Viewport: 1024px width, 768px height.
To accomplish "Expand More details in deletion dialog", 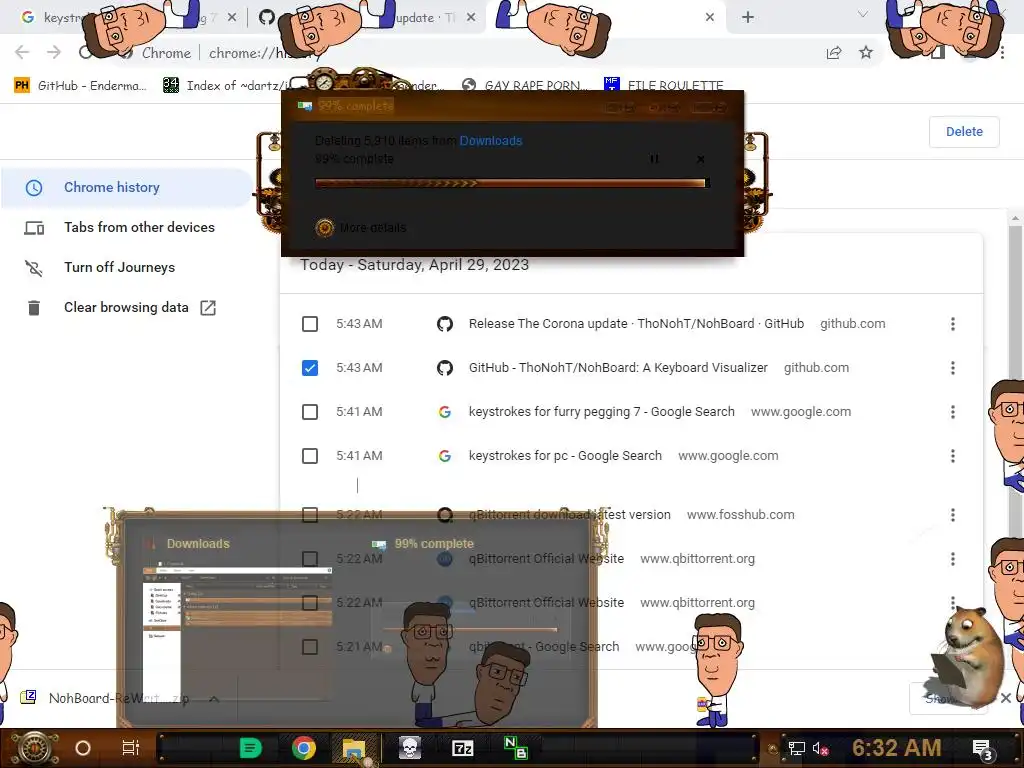I will [x=361, y=227].
